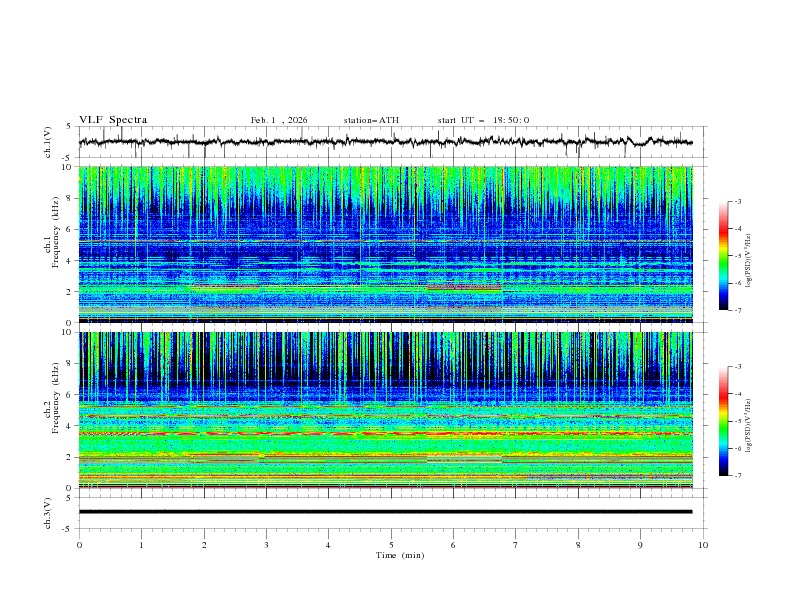This screenshot has height=612, width=792.
Task: Click tick label "3" on the Time axis
Action: point(266,545)
